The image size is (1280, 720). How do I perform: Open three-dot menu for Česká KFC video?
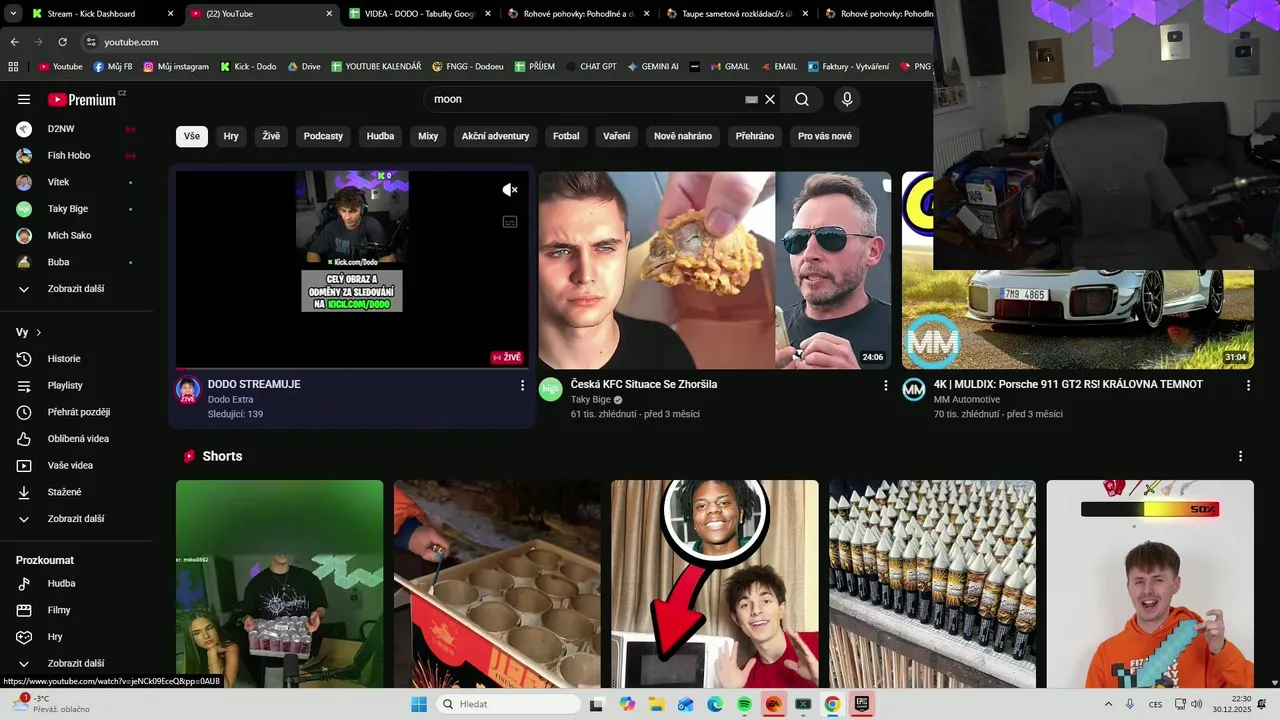point(885,385)
